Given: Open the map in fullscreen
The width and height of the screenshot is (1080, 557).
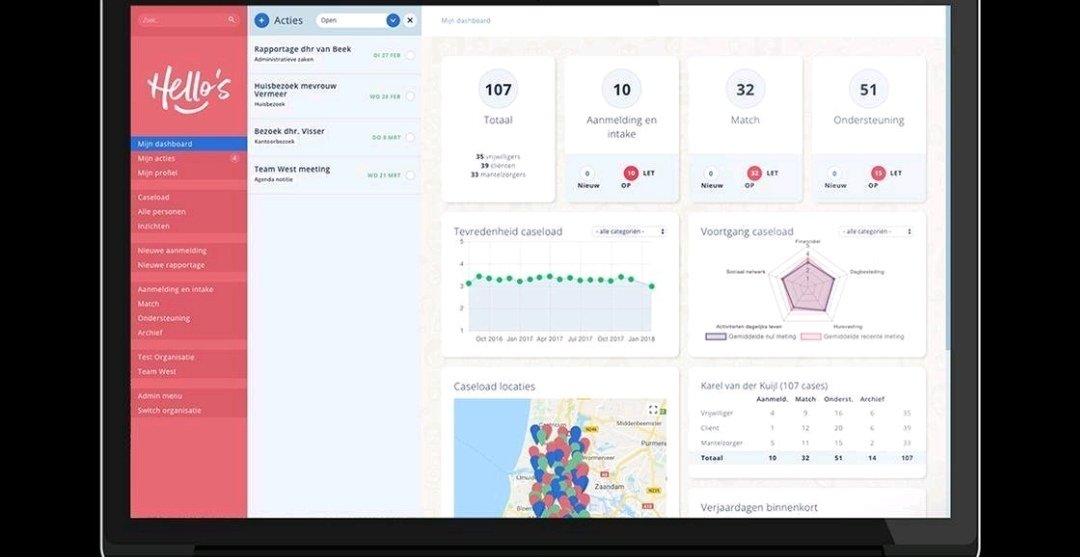Looking at the screenshot, I should click(653, 410).
